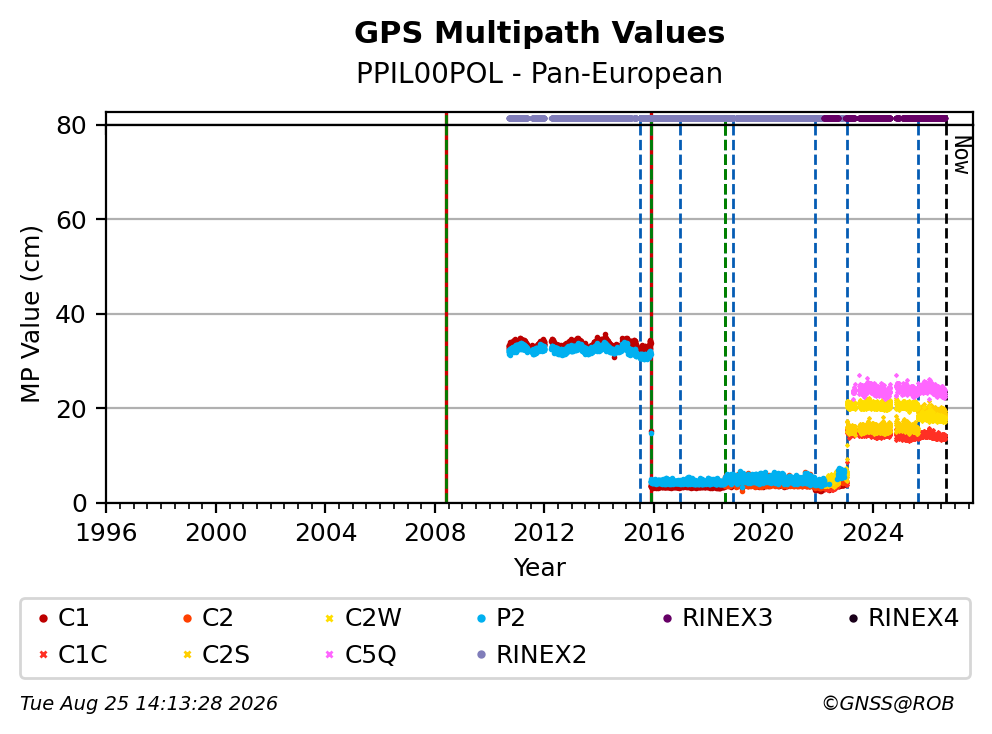Viewport: 992px width, 734px height.
Task: Click the Year axis label
Action: (x=539, y=567)
